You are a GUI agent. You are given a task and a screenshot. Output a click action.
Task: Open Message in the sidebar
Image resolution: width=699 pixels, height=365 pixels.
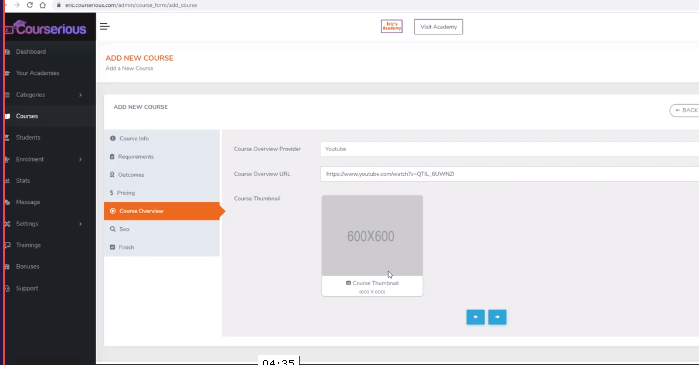pyautogui.click(x=28, y=202)
